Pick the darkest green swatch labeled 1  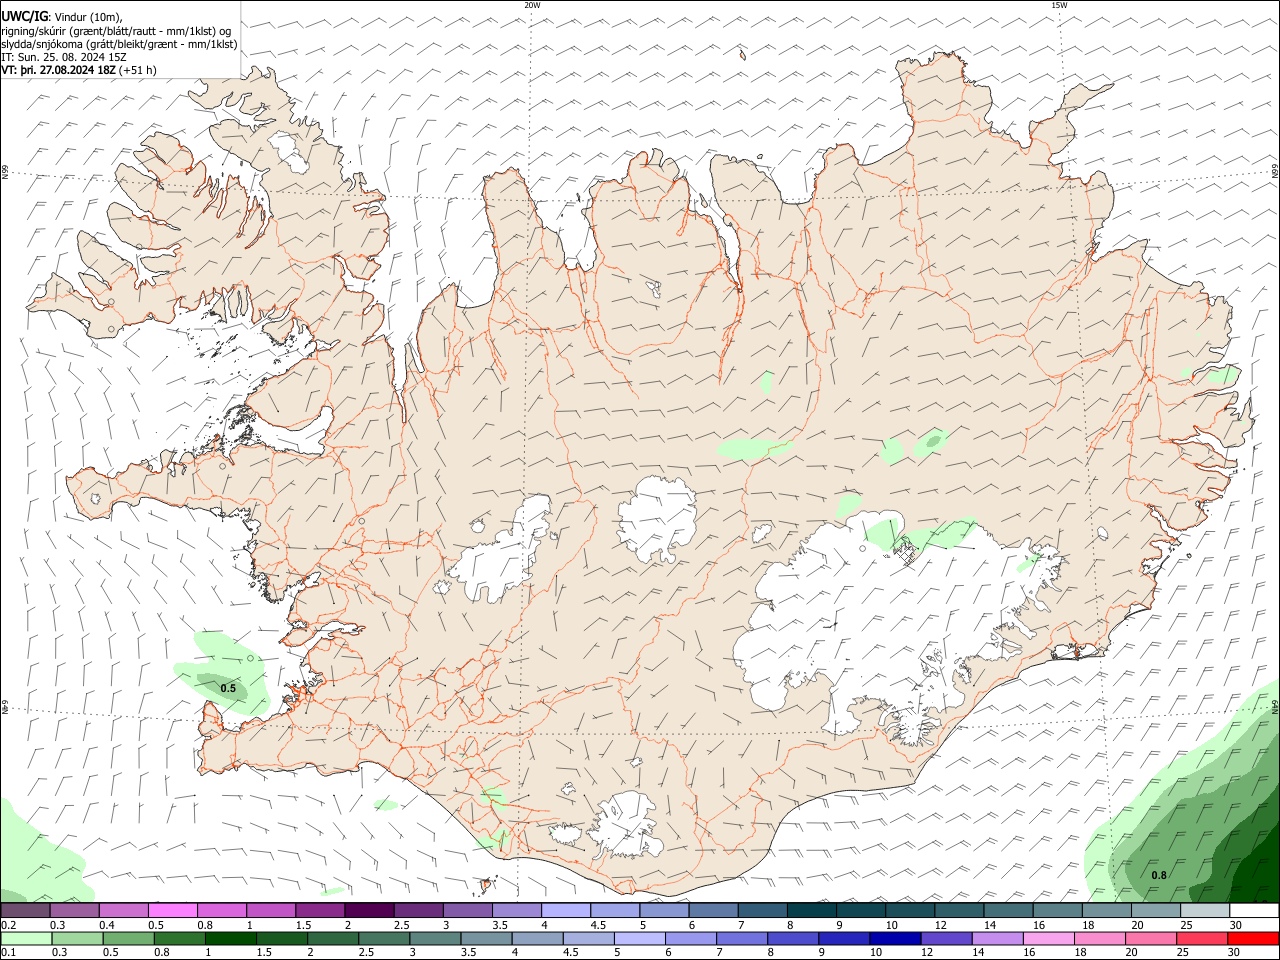point(230,939)
